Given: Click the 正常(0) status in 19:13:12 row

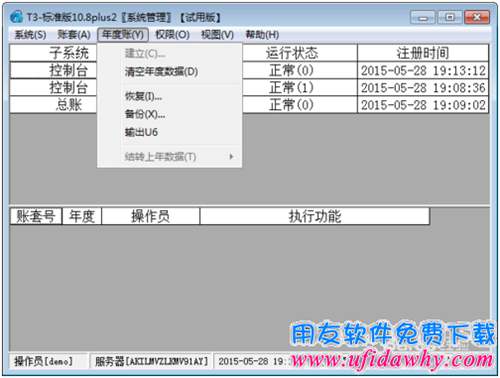Looking at the screenshot, I should (300, 70).
